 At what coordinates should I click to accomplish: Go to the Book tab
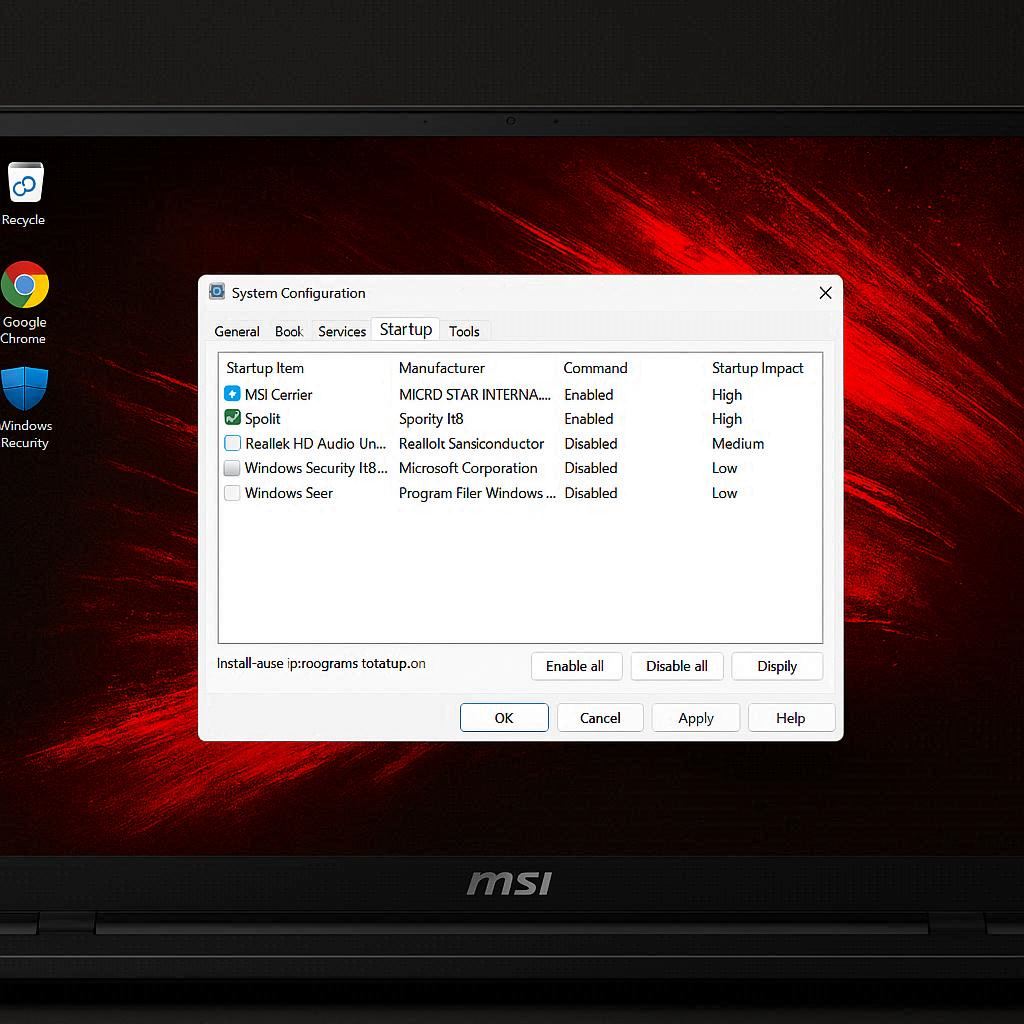point(289,331)
